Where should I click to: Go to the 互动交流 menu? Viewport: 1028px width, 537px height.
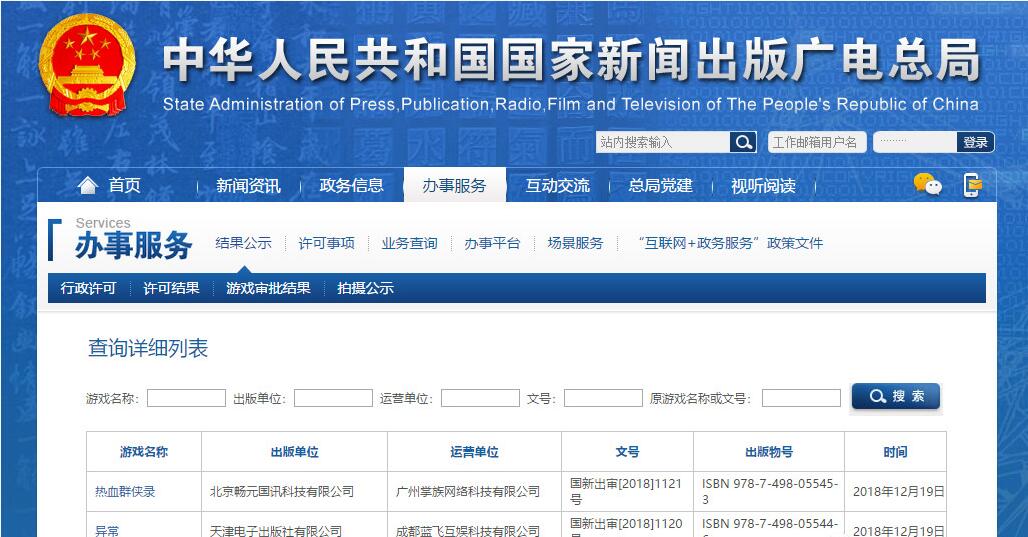(x=557, y=186)
